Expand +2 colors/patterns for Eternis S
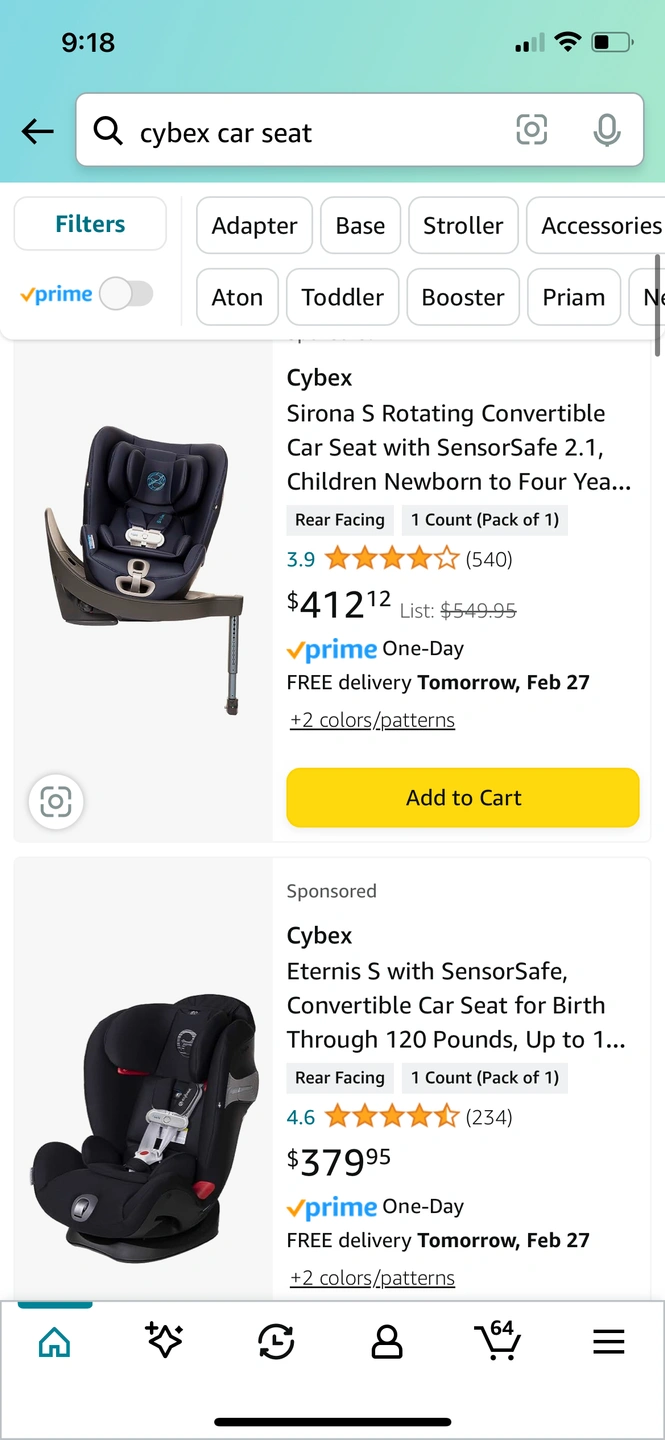The width and height of the screenshot is (665, 1440). click(x=372, y=1278)
